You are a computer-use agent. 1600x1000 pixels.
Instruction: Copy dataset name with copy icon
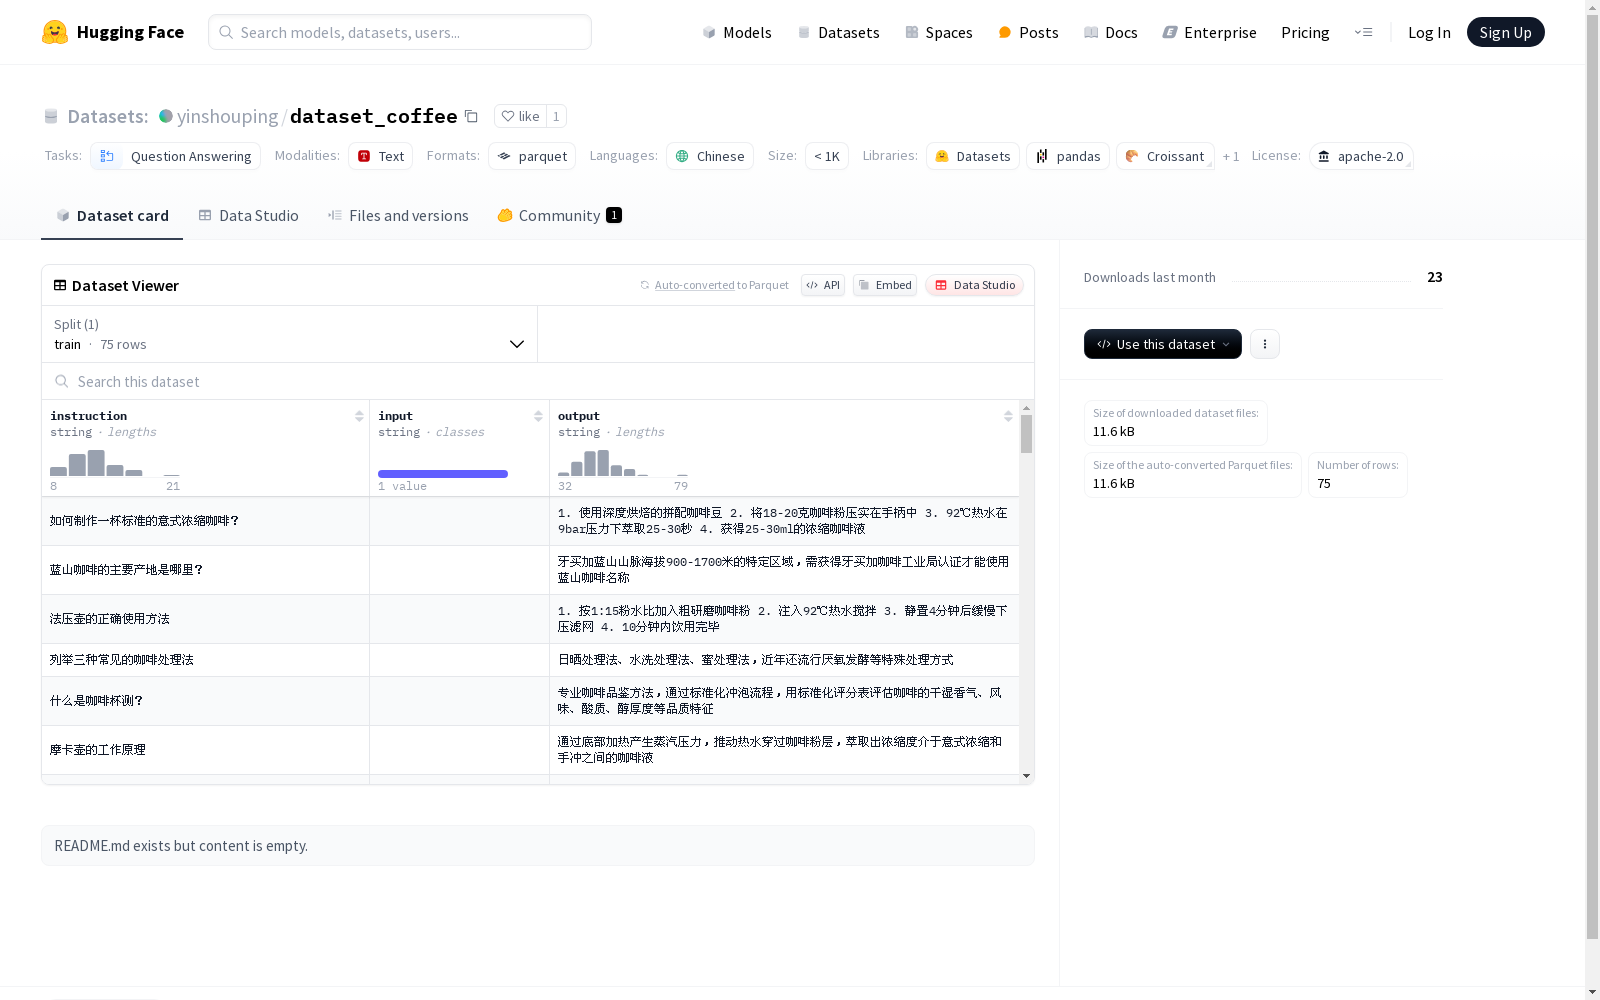pos(471,116)
